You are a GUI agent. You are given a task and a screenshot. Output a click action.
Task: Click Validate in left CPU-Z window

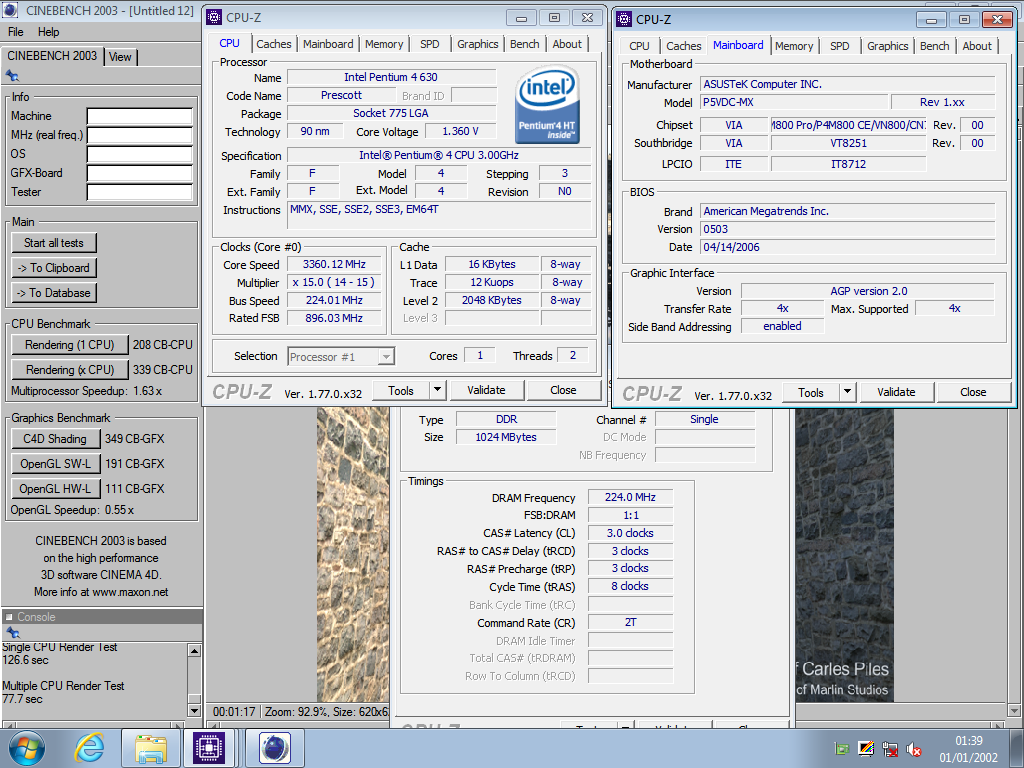tap(487, 390)
